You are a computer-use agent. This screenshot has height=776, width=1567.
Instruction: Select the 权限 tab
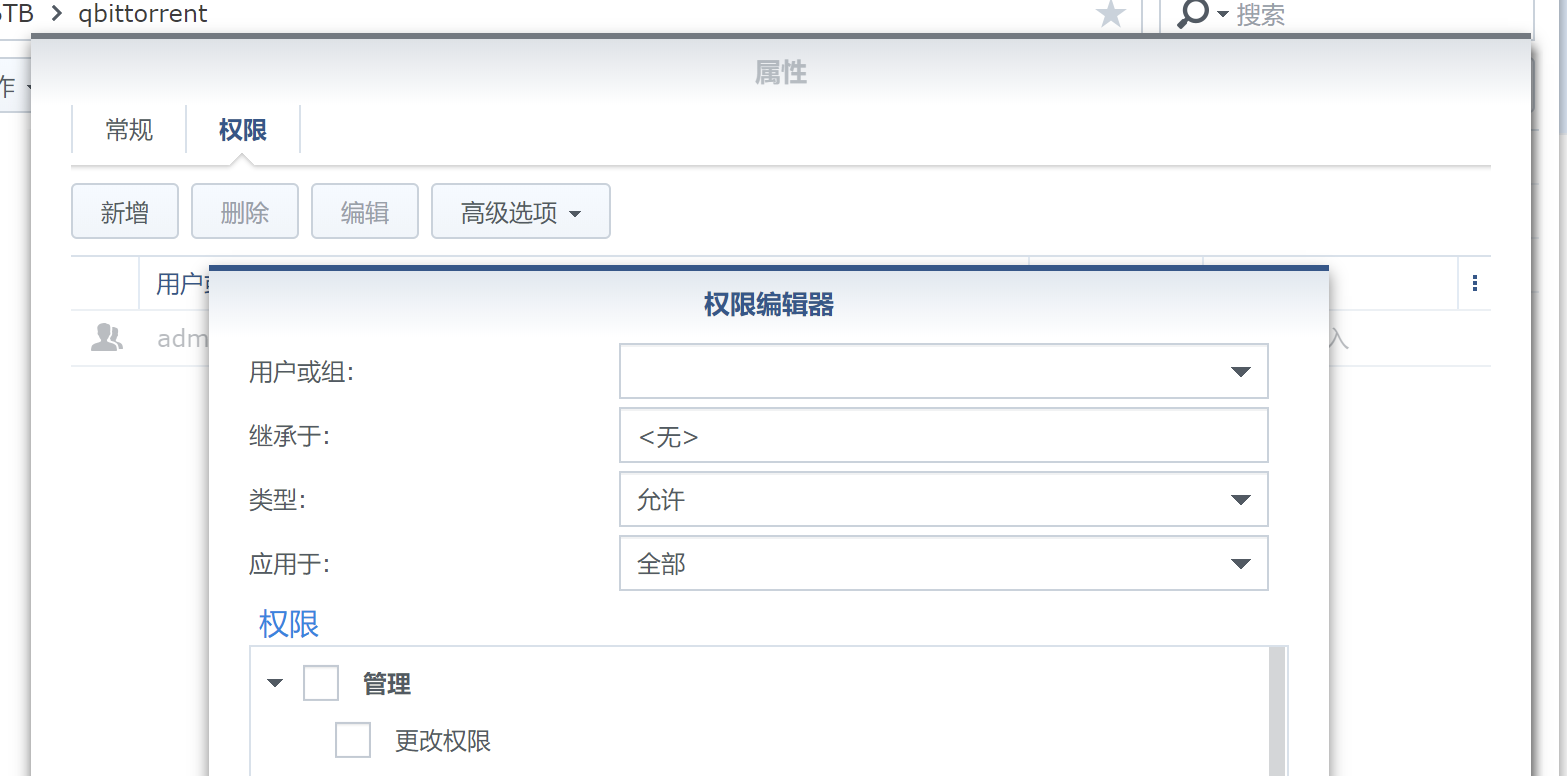tap(243, 130)
